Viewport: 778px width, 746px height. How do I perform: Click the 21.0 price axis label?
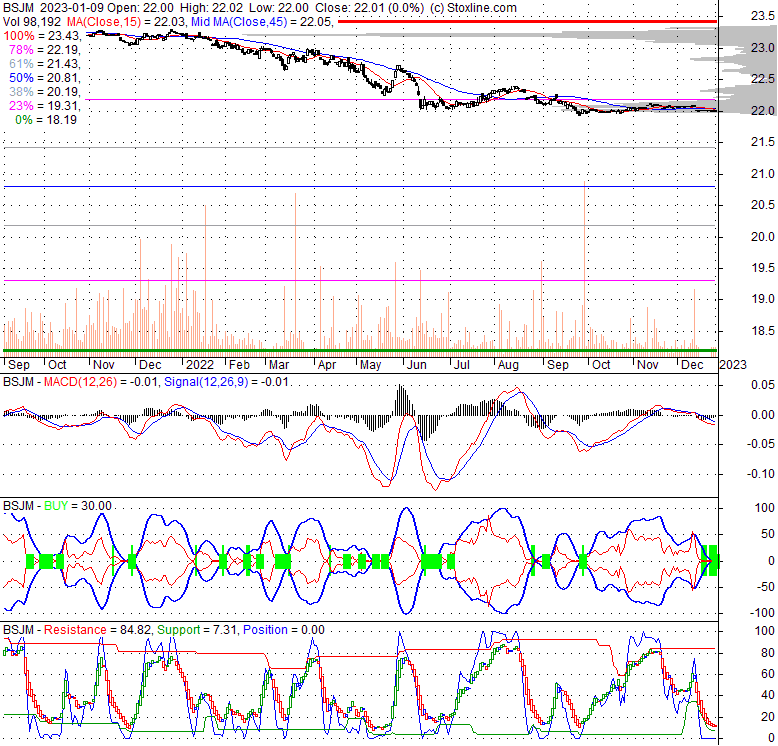tap(762, 174)
